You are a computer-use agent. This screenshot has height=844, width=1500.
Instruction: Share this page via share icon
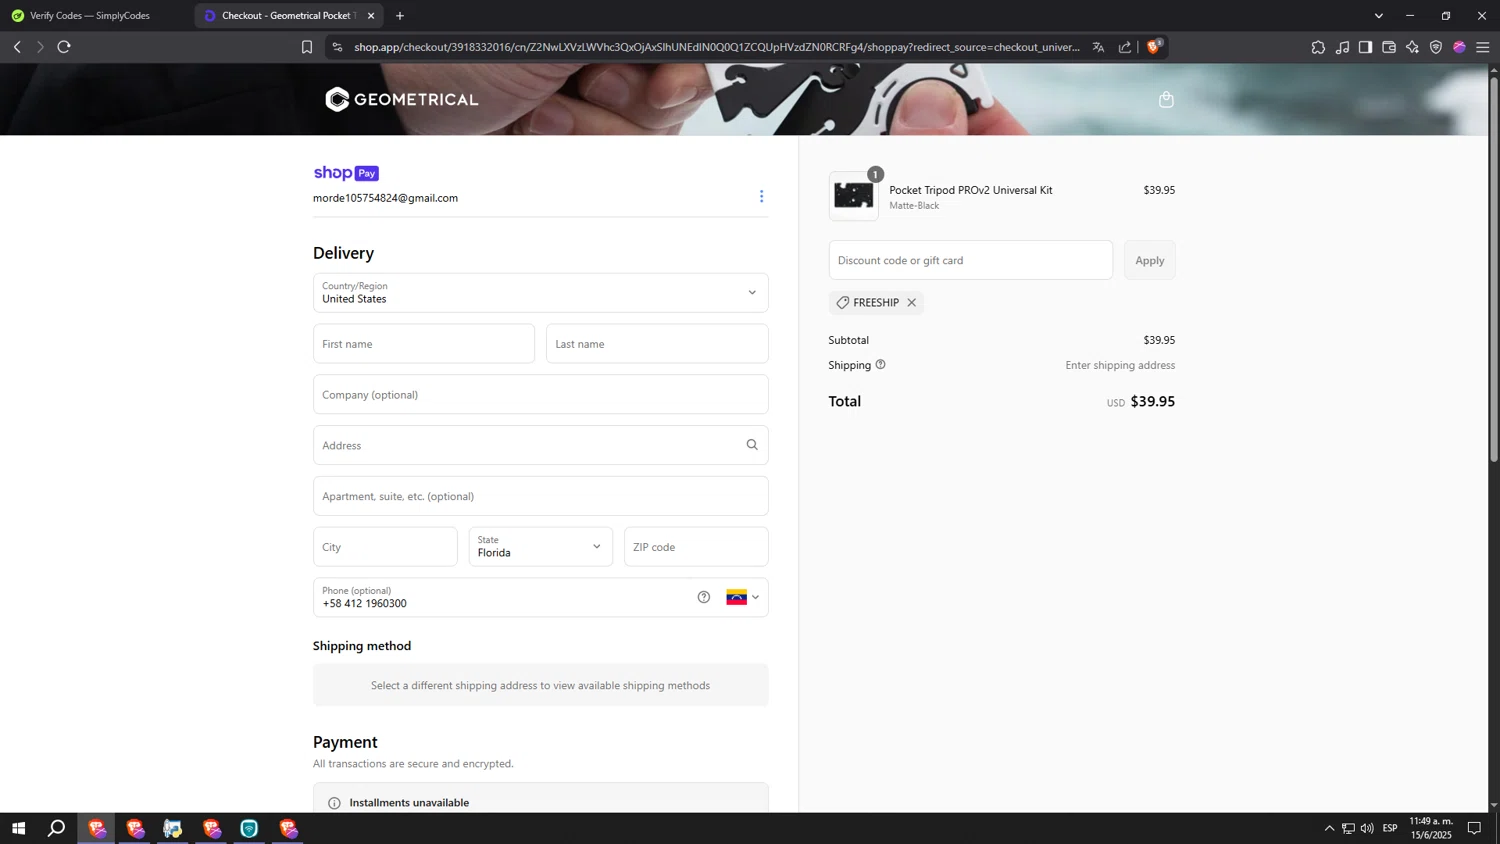(1125, 47)
